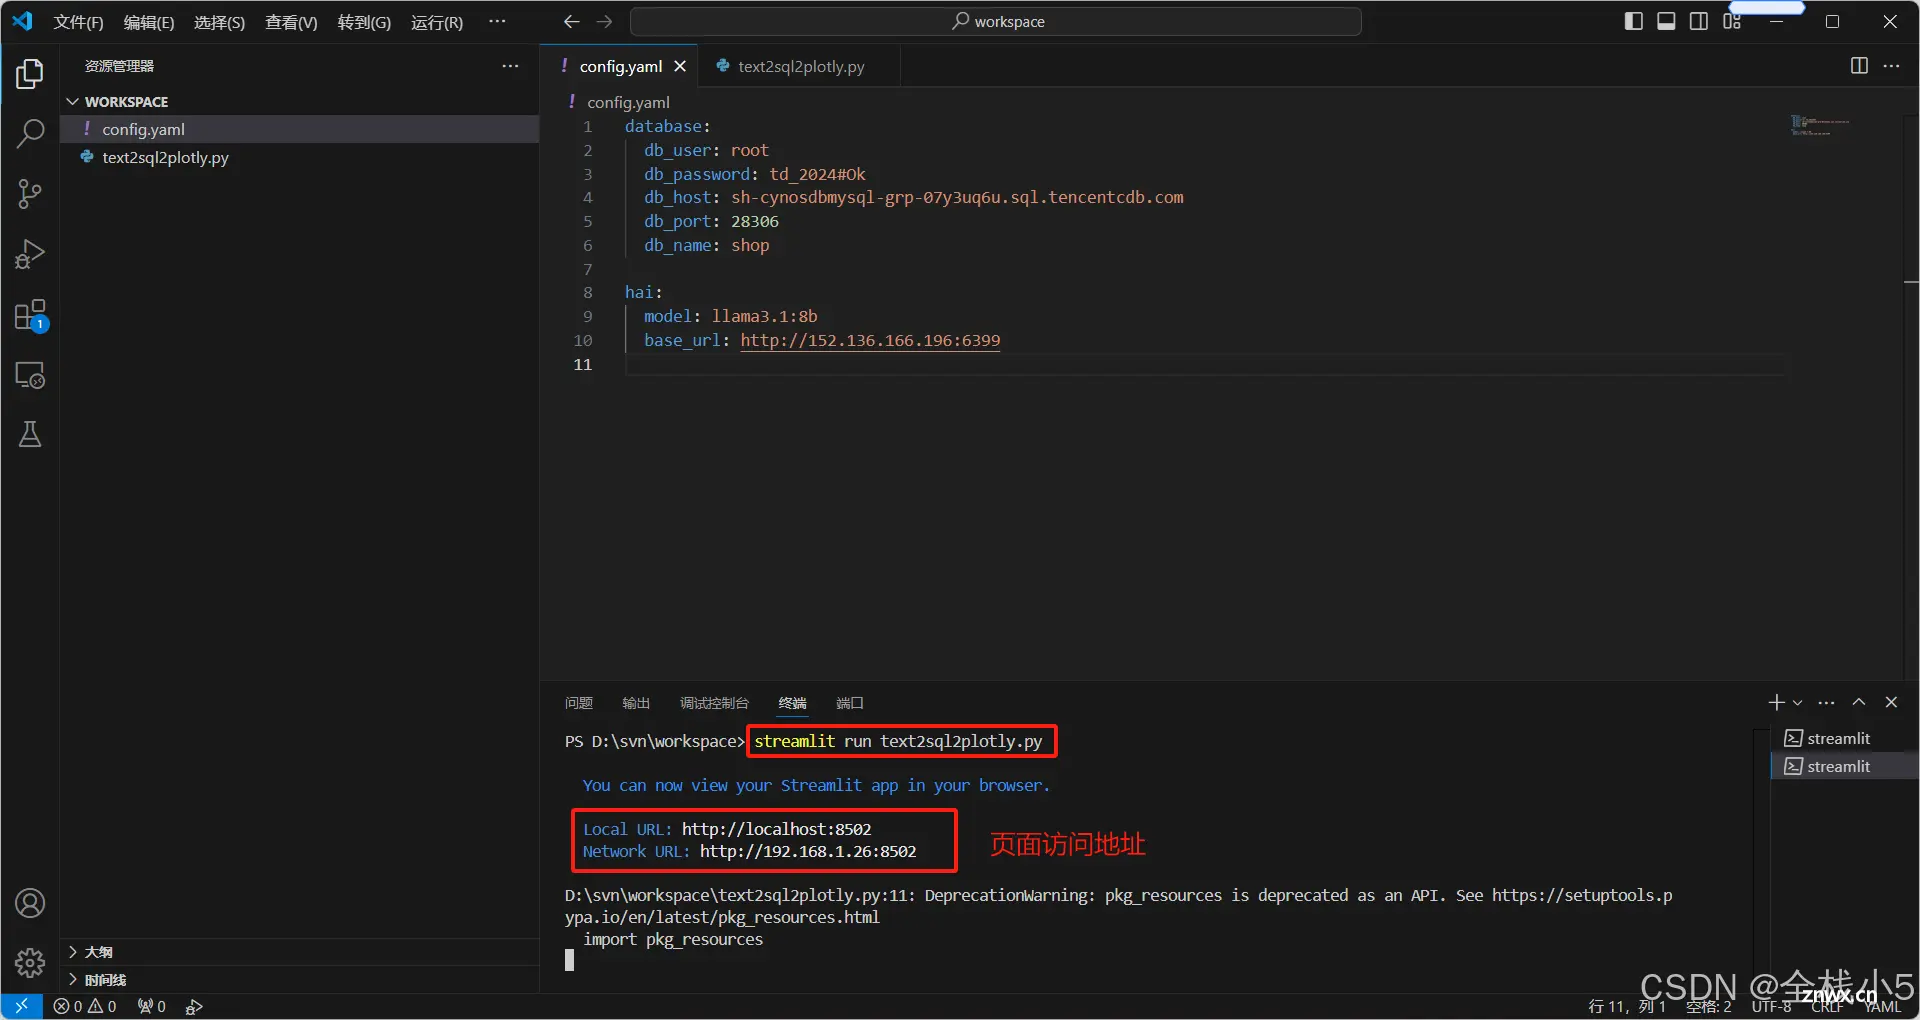
Task: Split the editor to the right
Action: pyautogui.click(x=1859, y=66)
